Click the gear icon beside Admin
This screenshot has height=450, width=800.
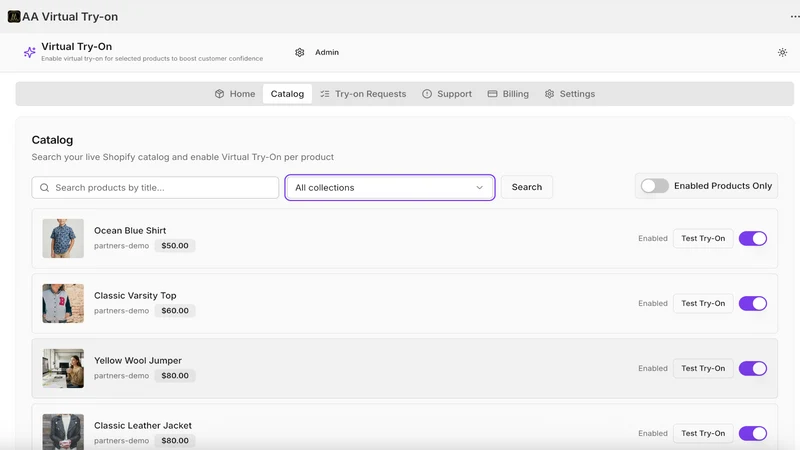point(299,52)
